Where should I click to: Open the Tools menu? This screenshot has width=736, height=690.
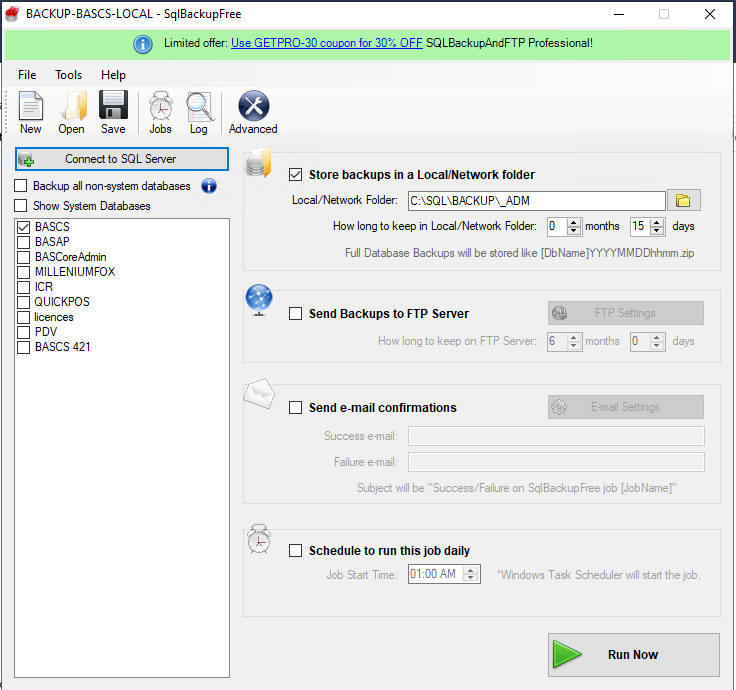coord(69,75)
